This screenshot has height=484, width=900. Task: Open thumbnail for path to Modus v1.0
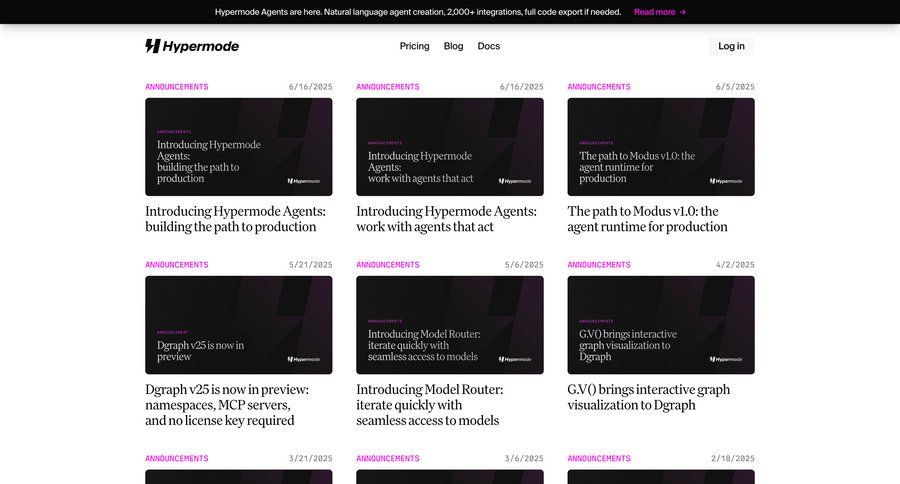click(661, 147)
